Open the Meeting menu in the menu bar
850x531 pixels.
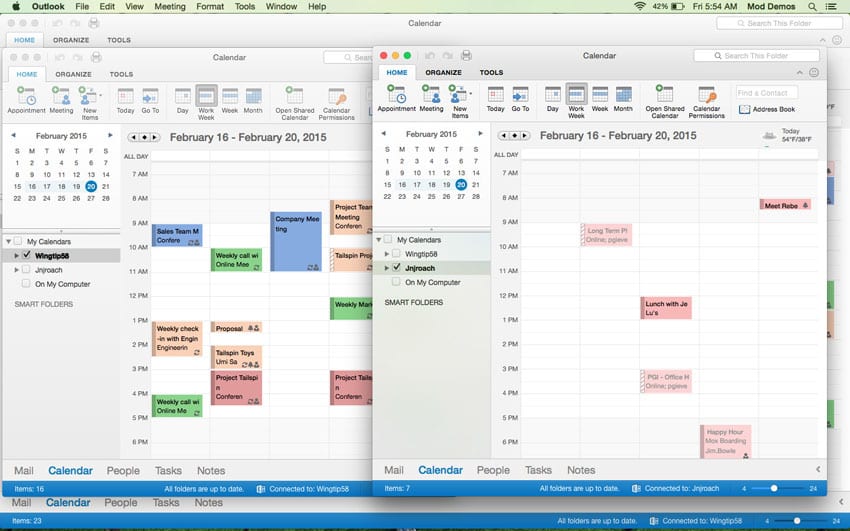pyautogui.click(x=169, y=6)
